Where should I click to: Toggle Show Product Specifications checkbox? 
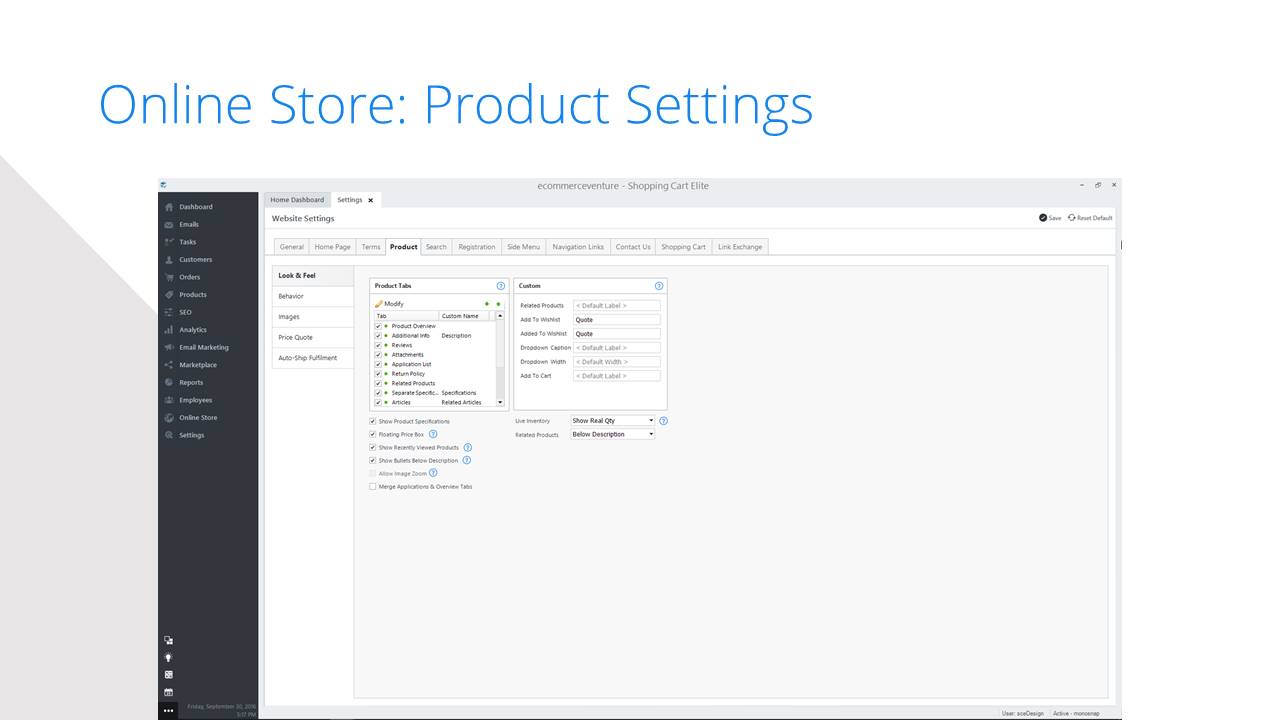pos(373,421)
